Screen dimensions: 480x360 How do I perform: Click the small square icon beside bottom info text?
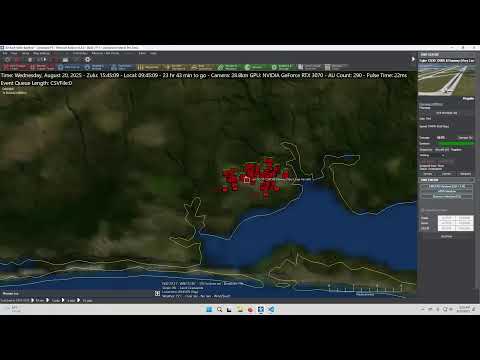157,293
